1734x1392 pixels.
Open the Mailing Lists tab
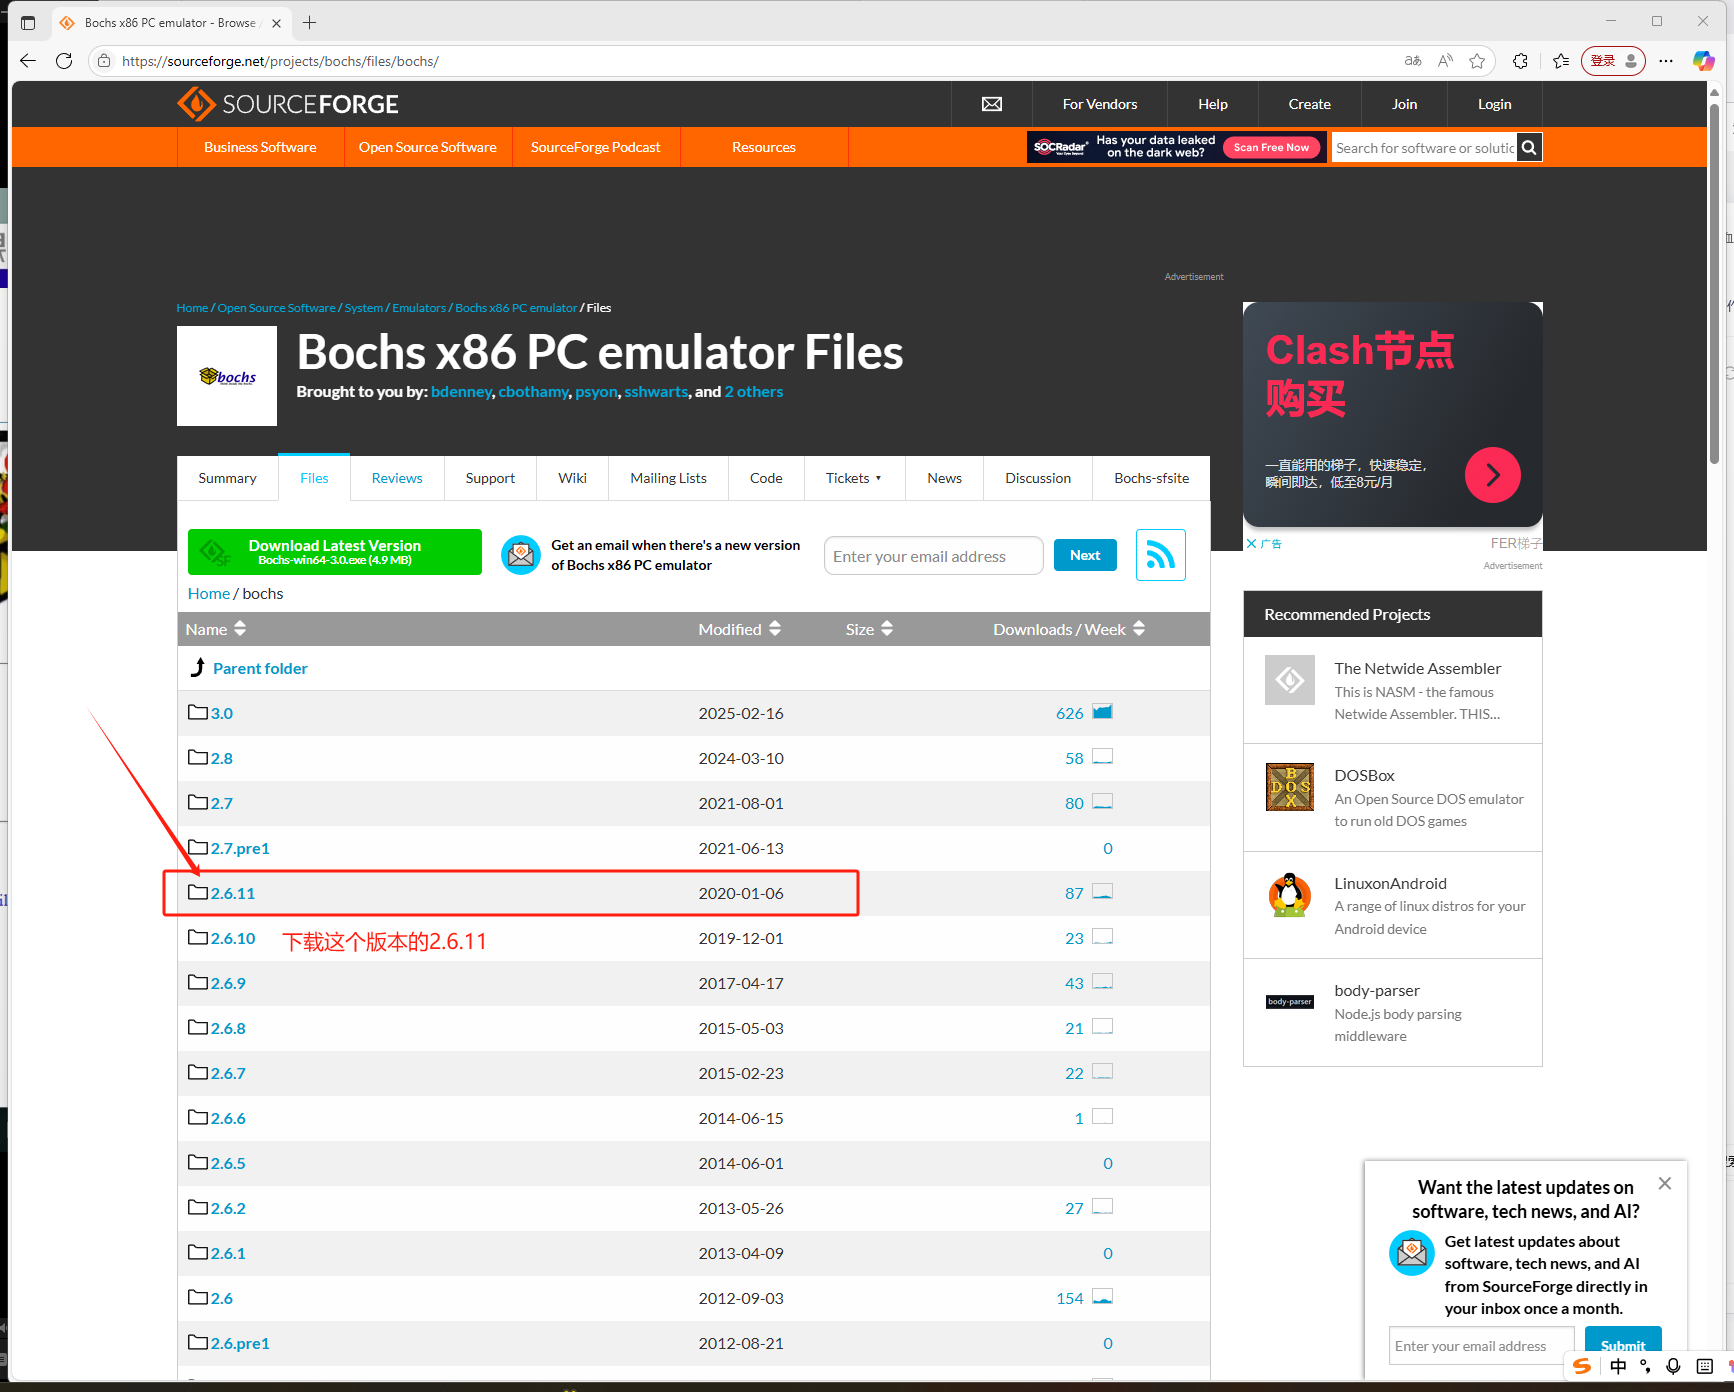[x=668, y=478]
